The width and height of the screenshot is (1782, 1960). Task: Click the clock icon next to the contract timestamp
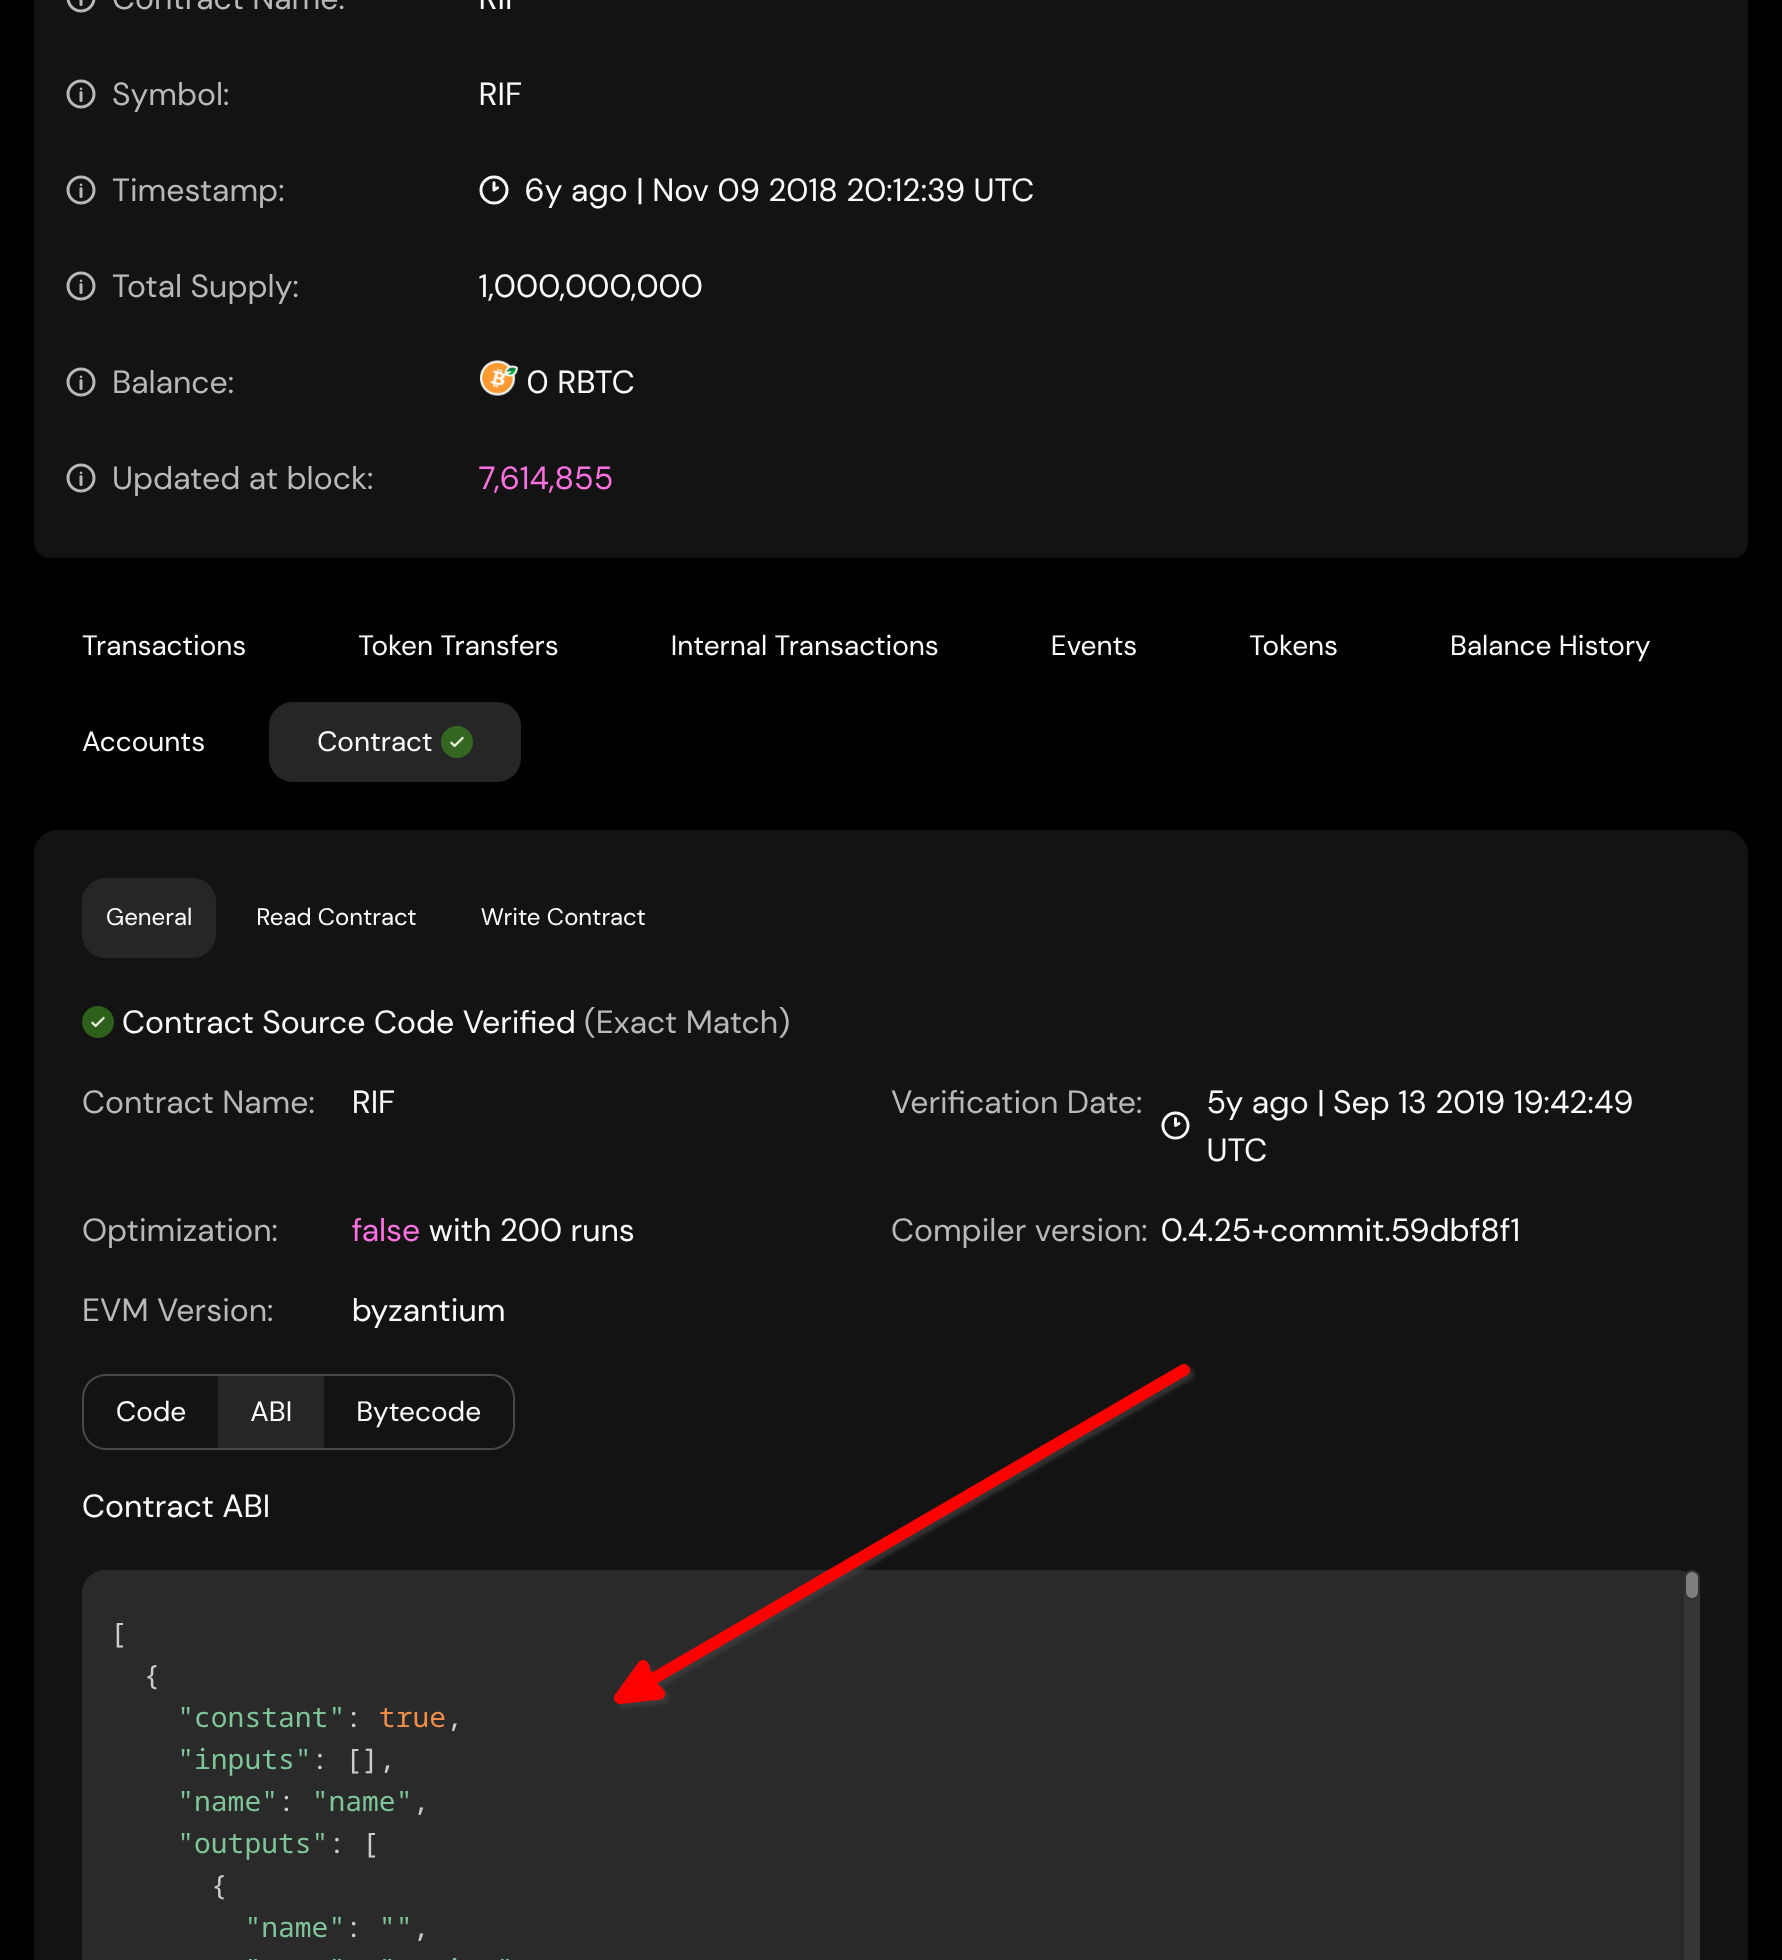point(494,190)
